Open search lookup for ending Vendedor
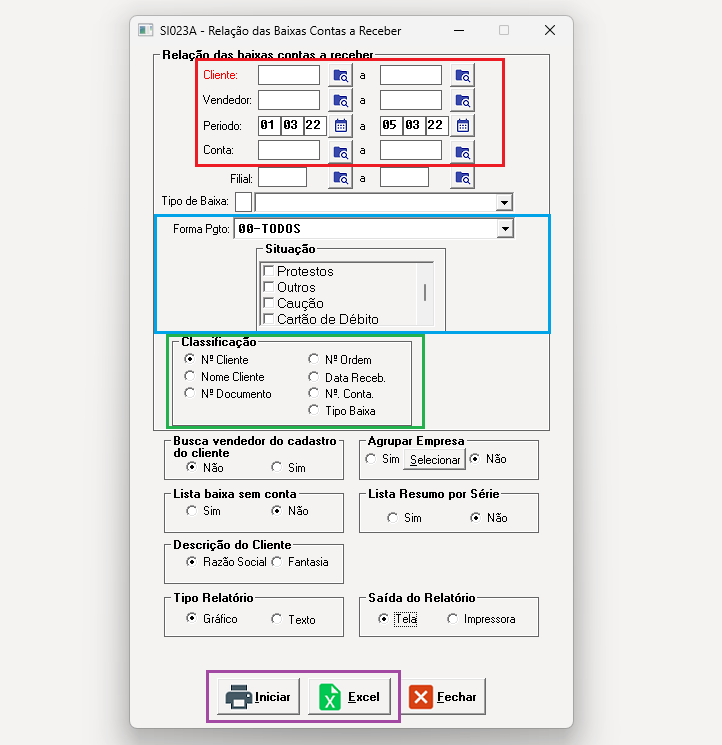This screenshot has width=722, height=745. 462,100
